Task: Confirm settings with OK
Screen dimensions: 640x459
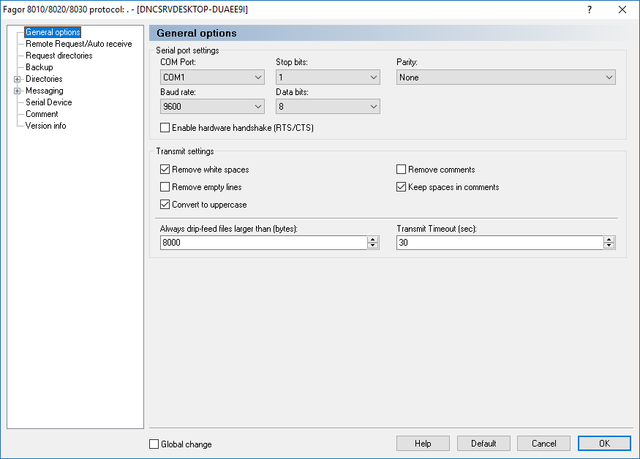Action: coord(604,443)
